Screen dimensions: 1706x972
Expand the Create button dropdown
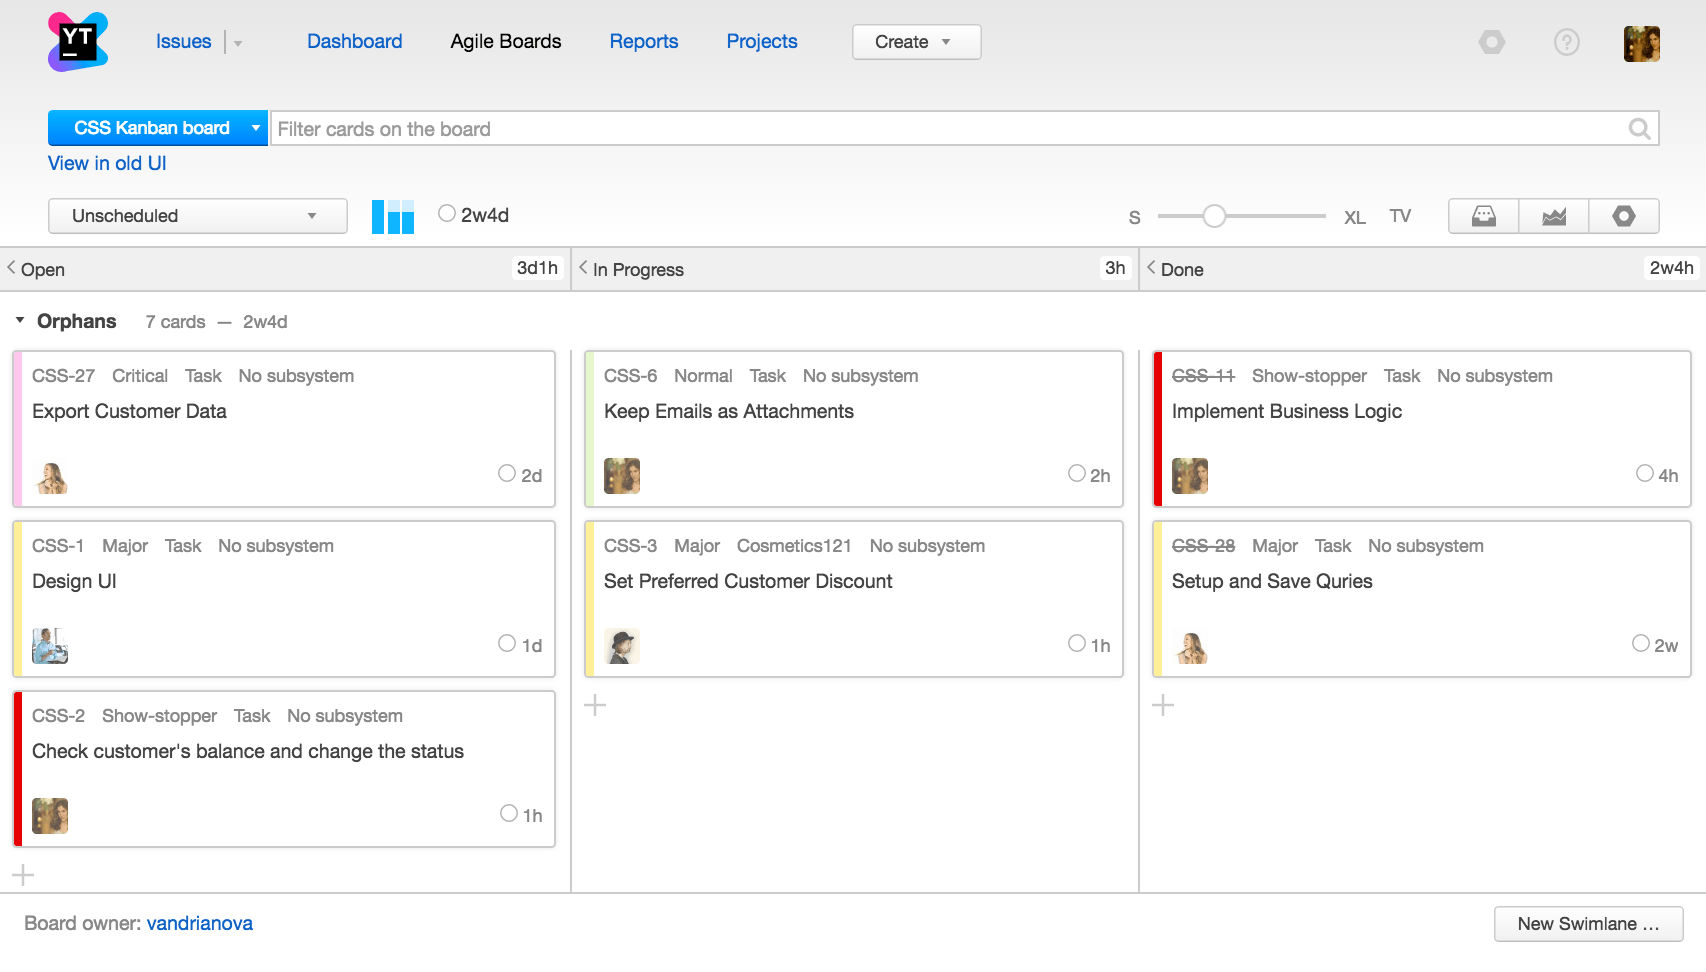916,42
